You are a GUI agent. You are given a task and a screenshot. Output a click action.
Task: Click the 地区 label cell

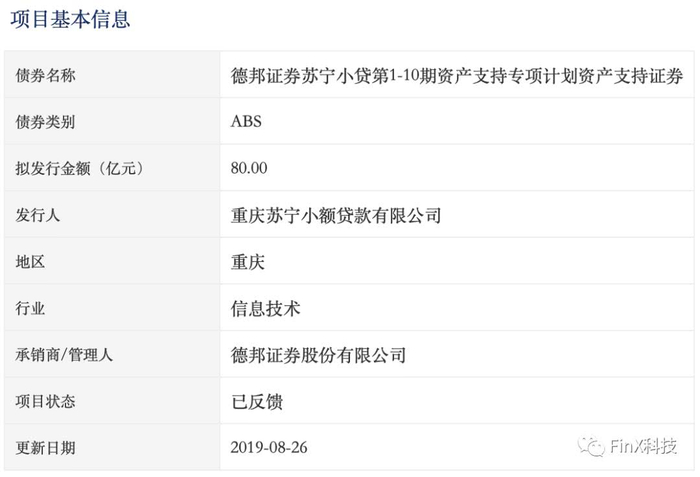point(112,261)
